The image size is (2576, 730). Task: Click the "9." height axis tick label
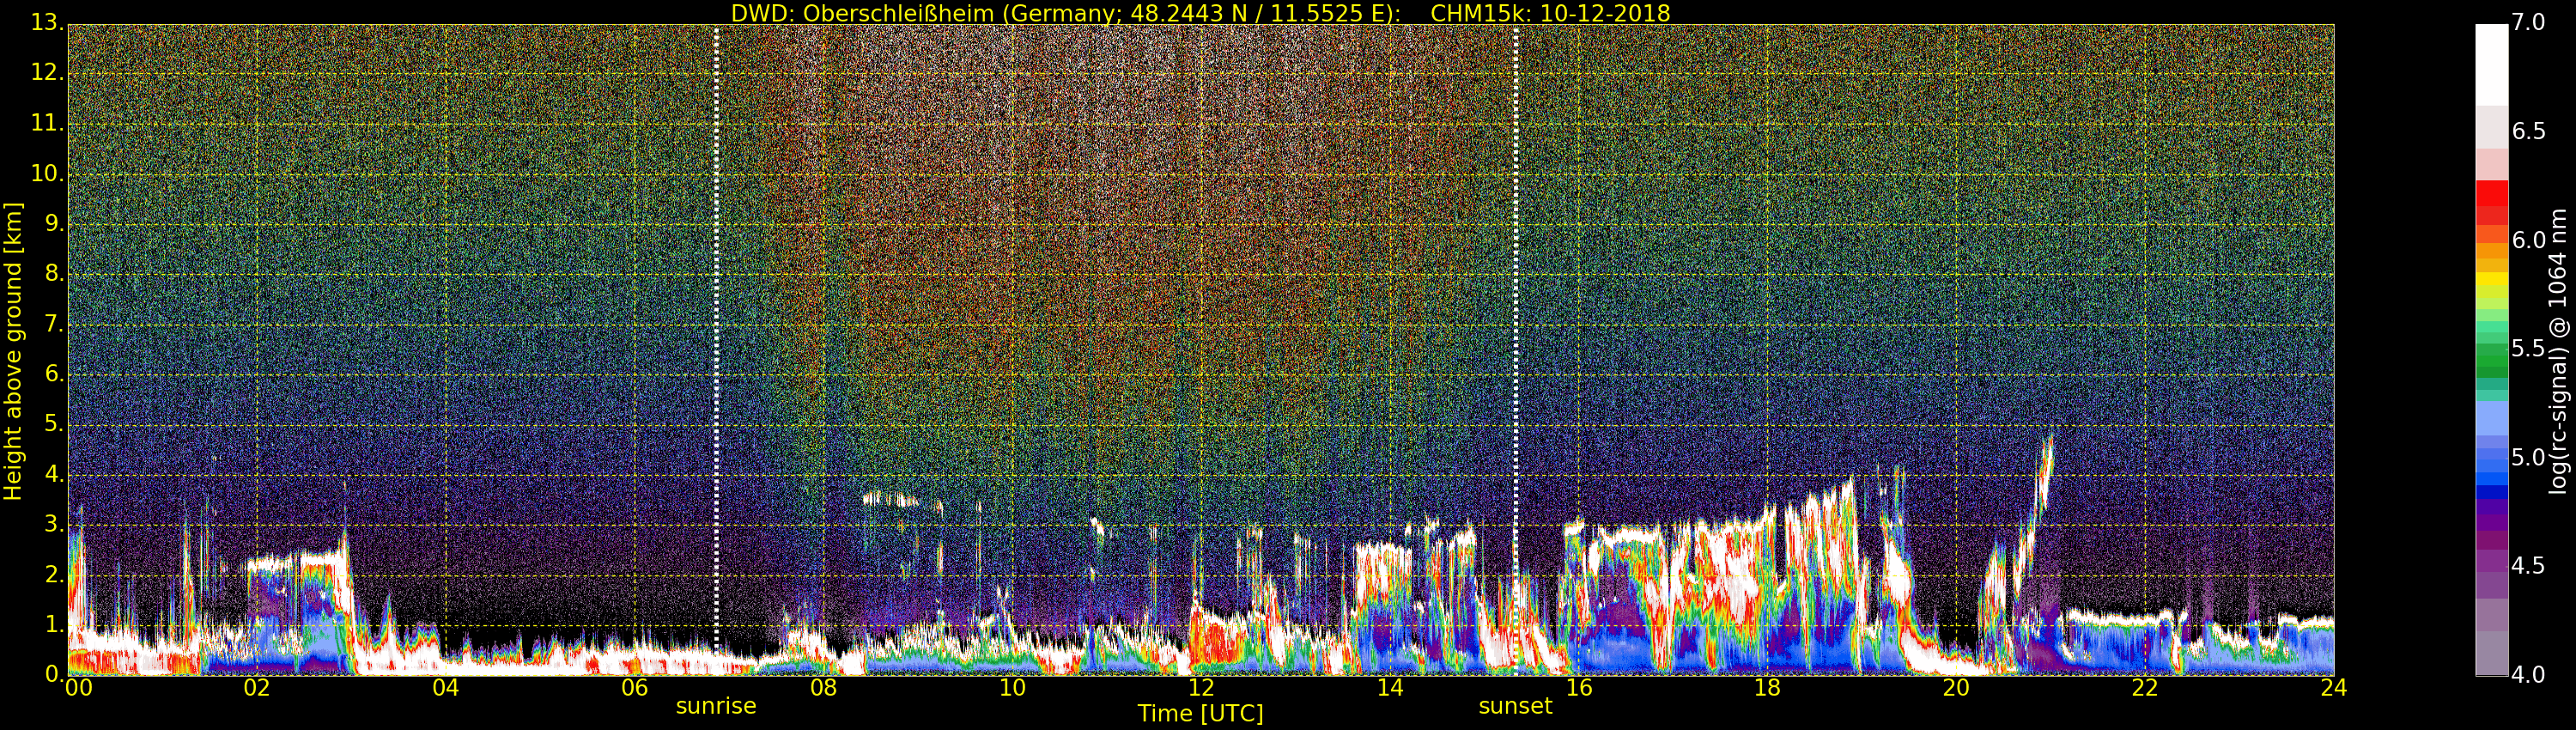pyautogui.click(x=54, y=223)
